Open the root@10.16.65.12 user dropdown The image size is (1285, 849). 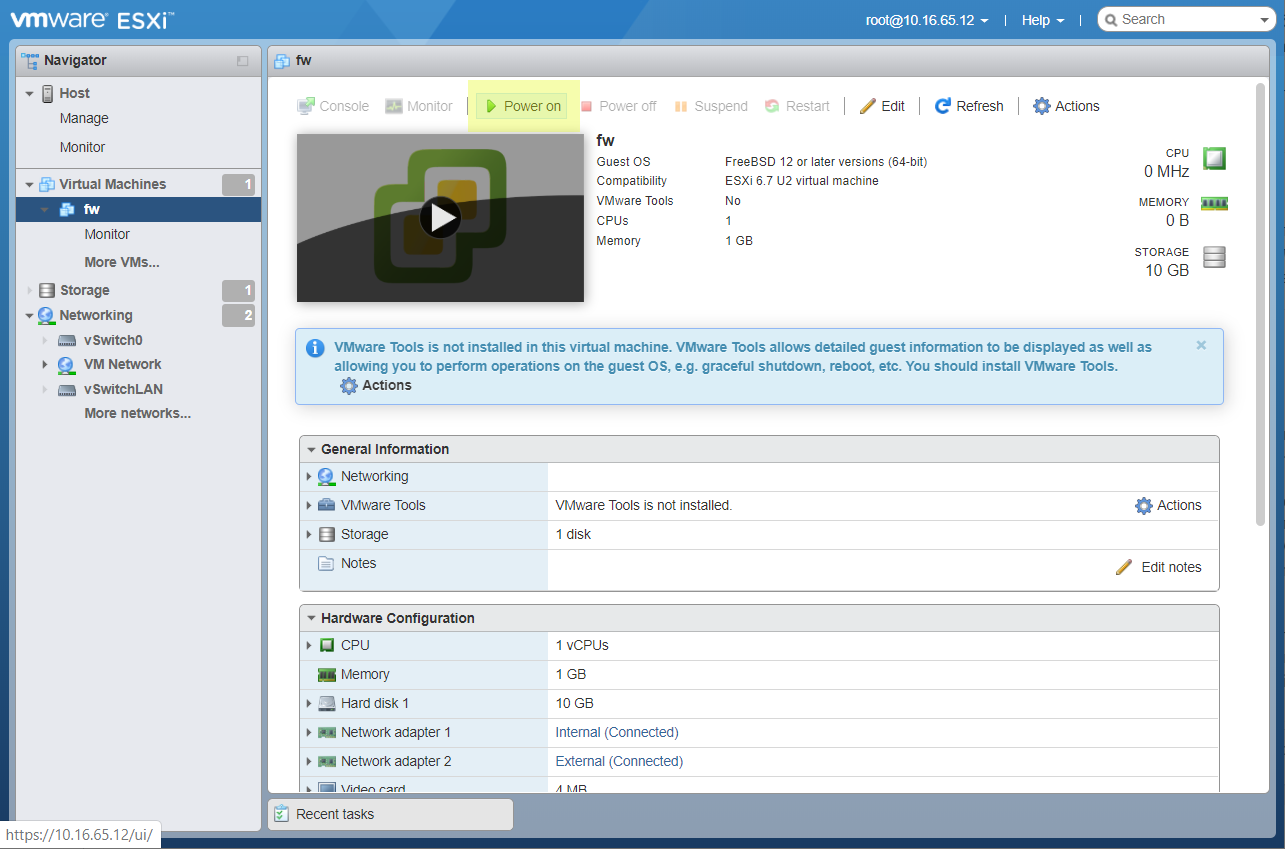point(927,20)
